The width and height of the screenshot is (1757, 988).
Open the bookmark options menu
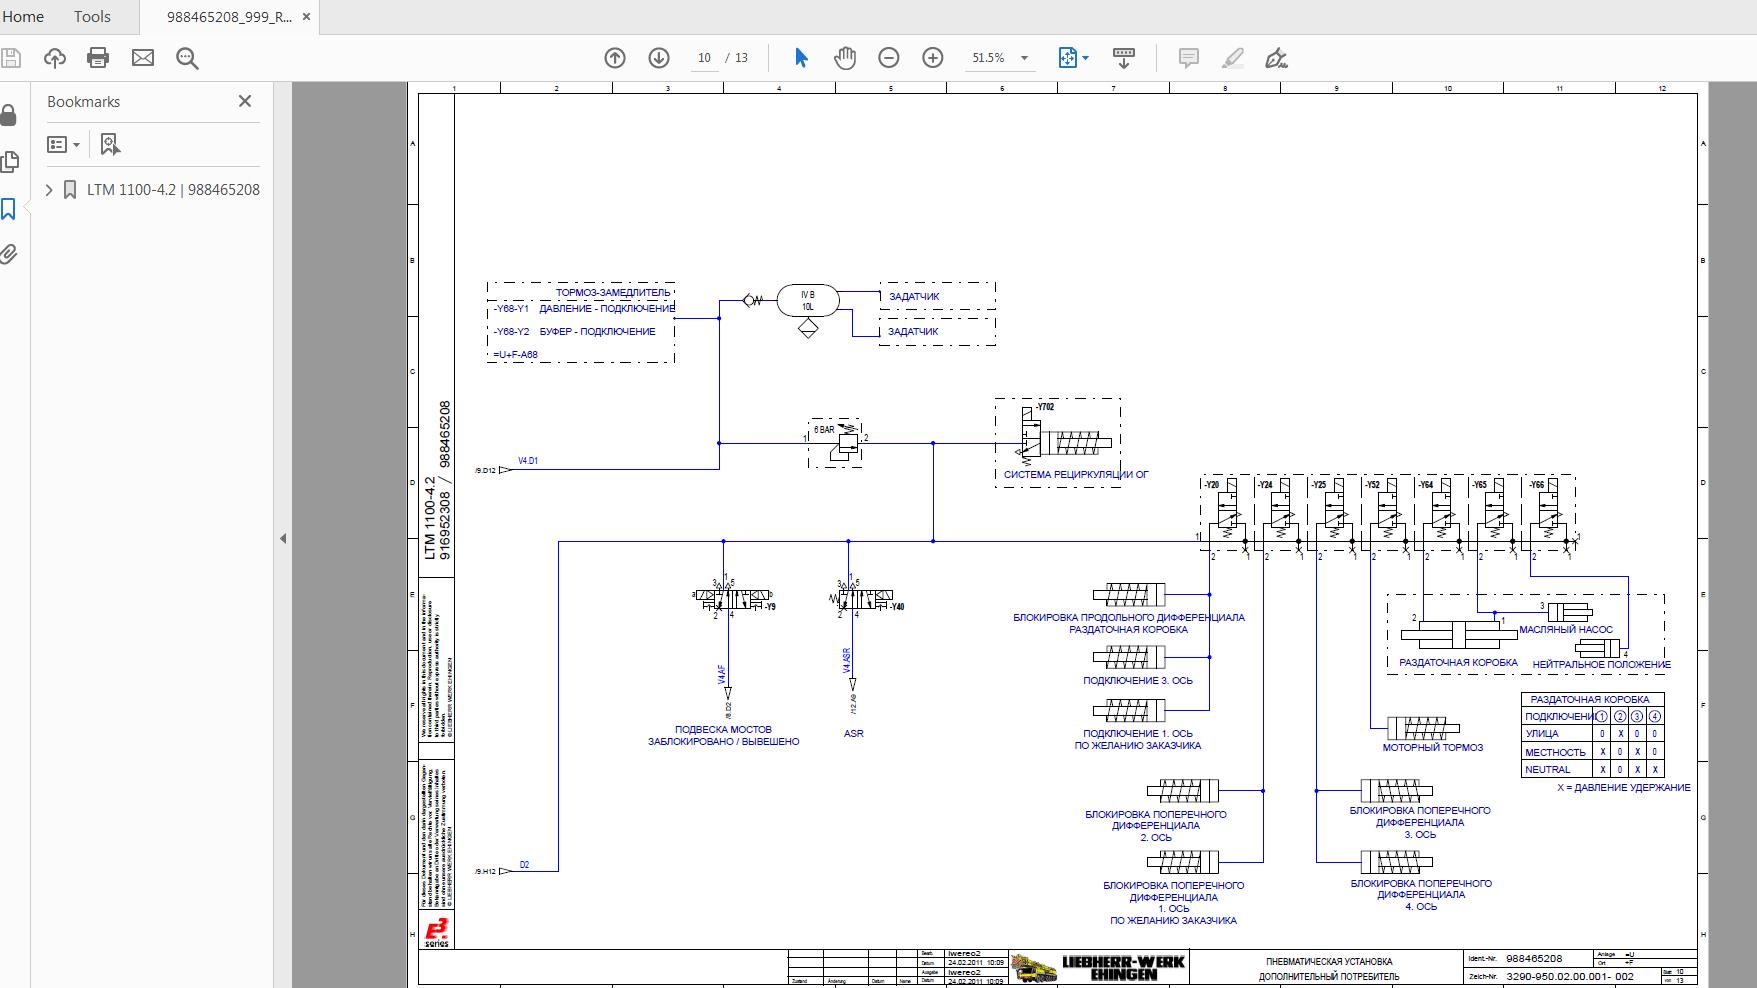62,144
